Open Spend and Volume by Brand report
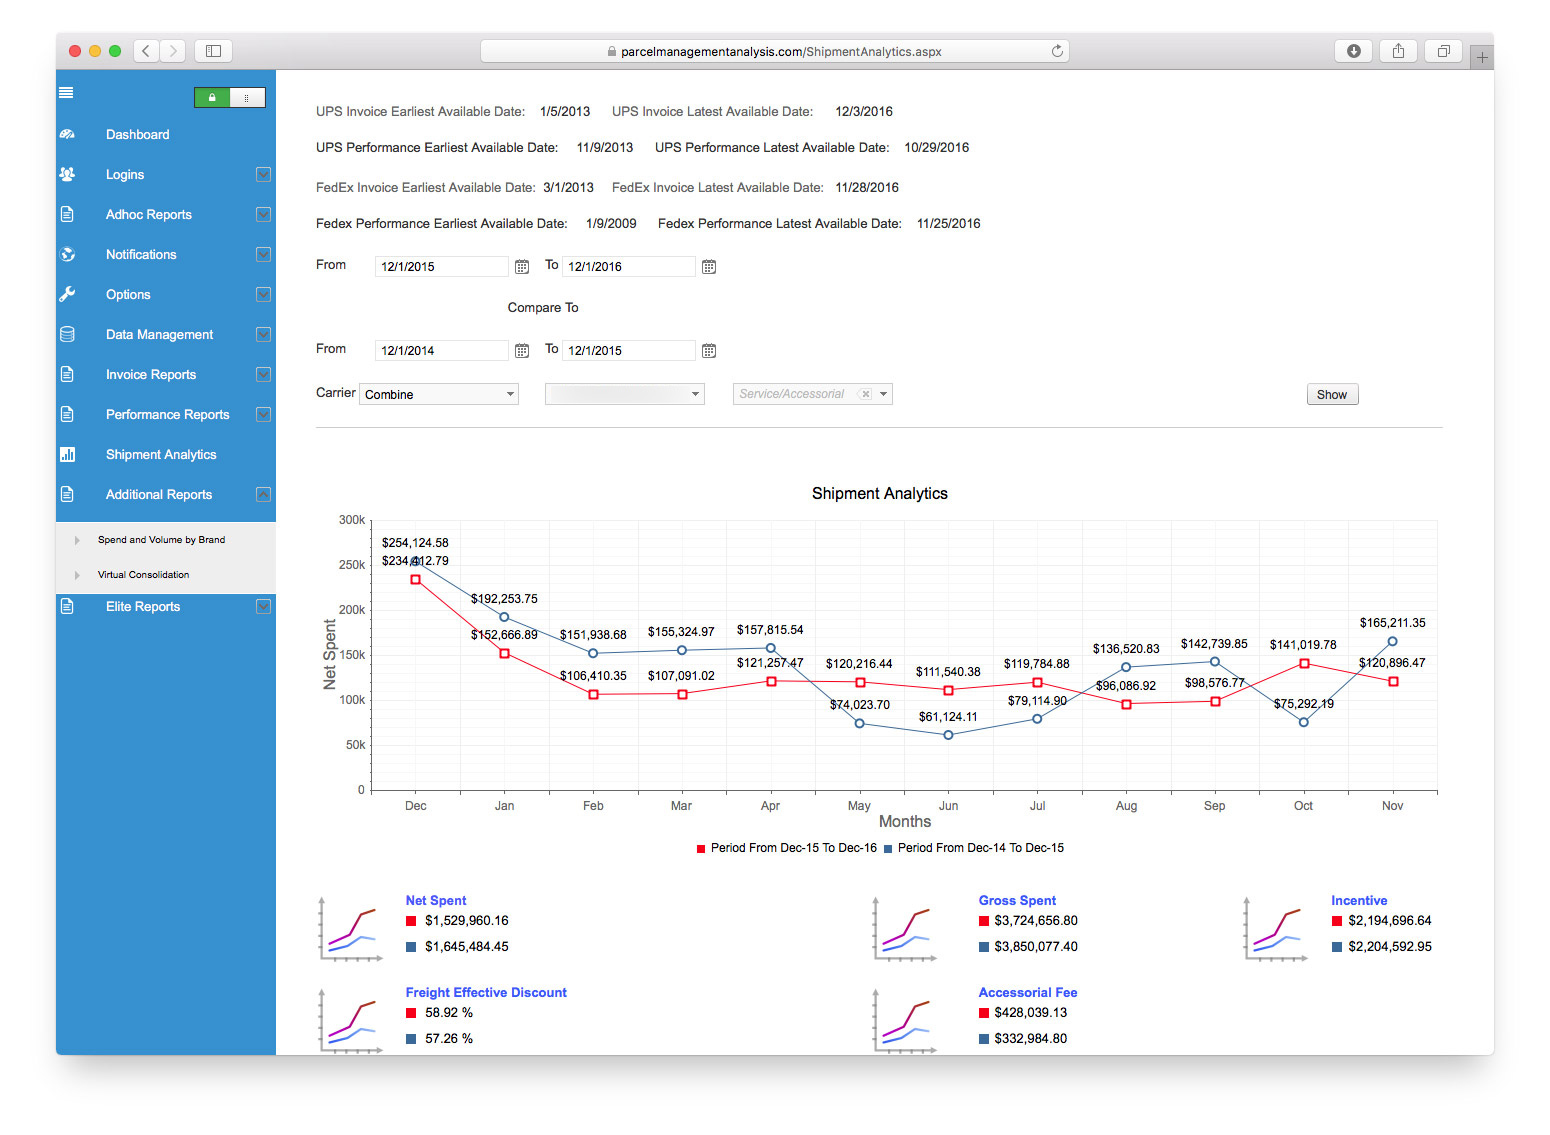The height and width of the screenshot is (1135, 1550). point(161,540)
